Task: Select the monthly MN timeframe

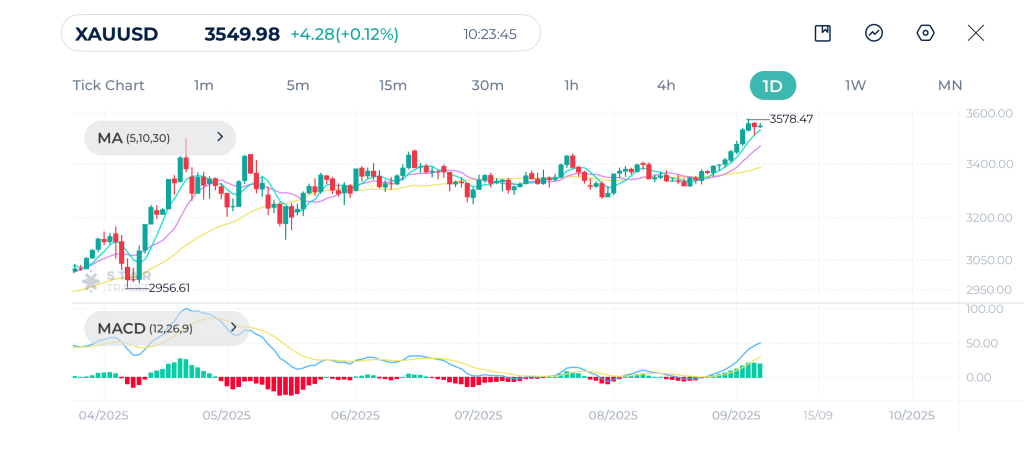Action: [x=950, y=85]
